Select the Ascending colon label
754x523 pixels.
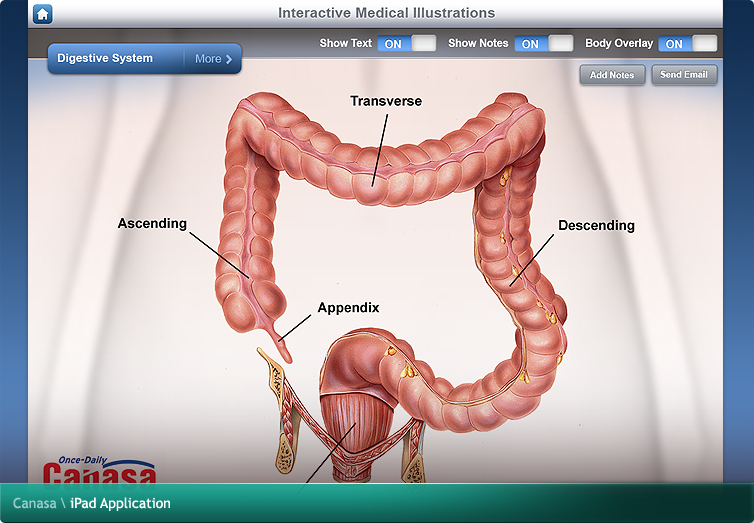pyautogui.click(x=152, y=223)
